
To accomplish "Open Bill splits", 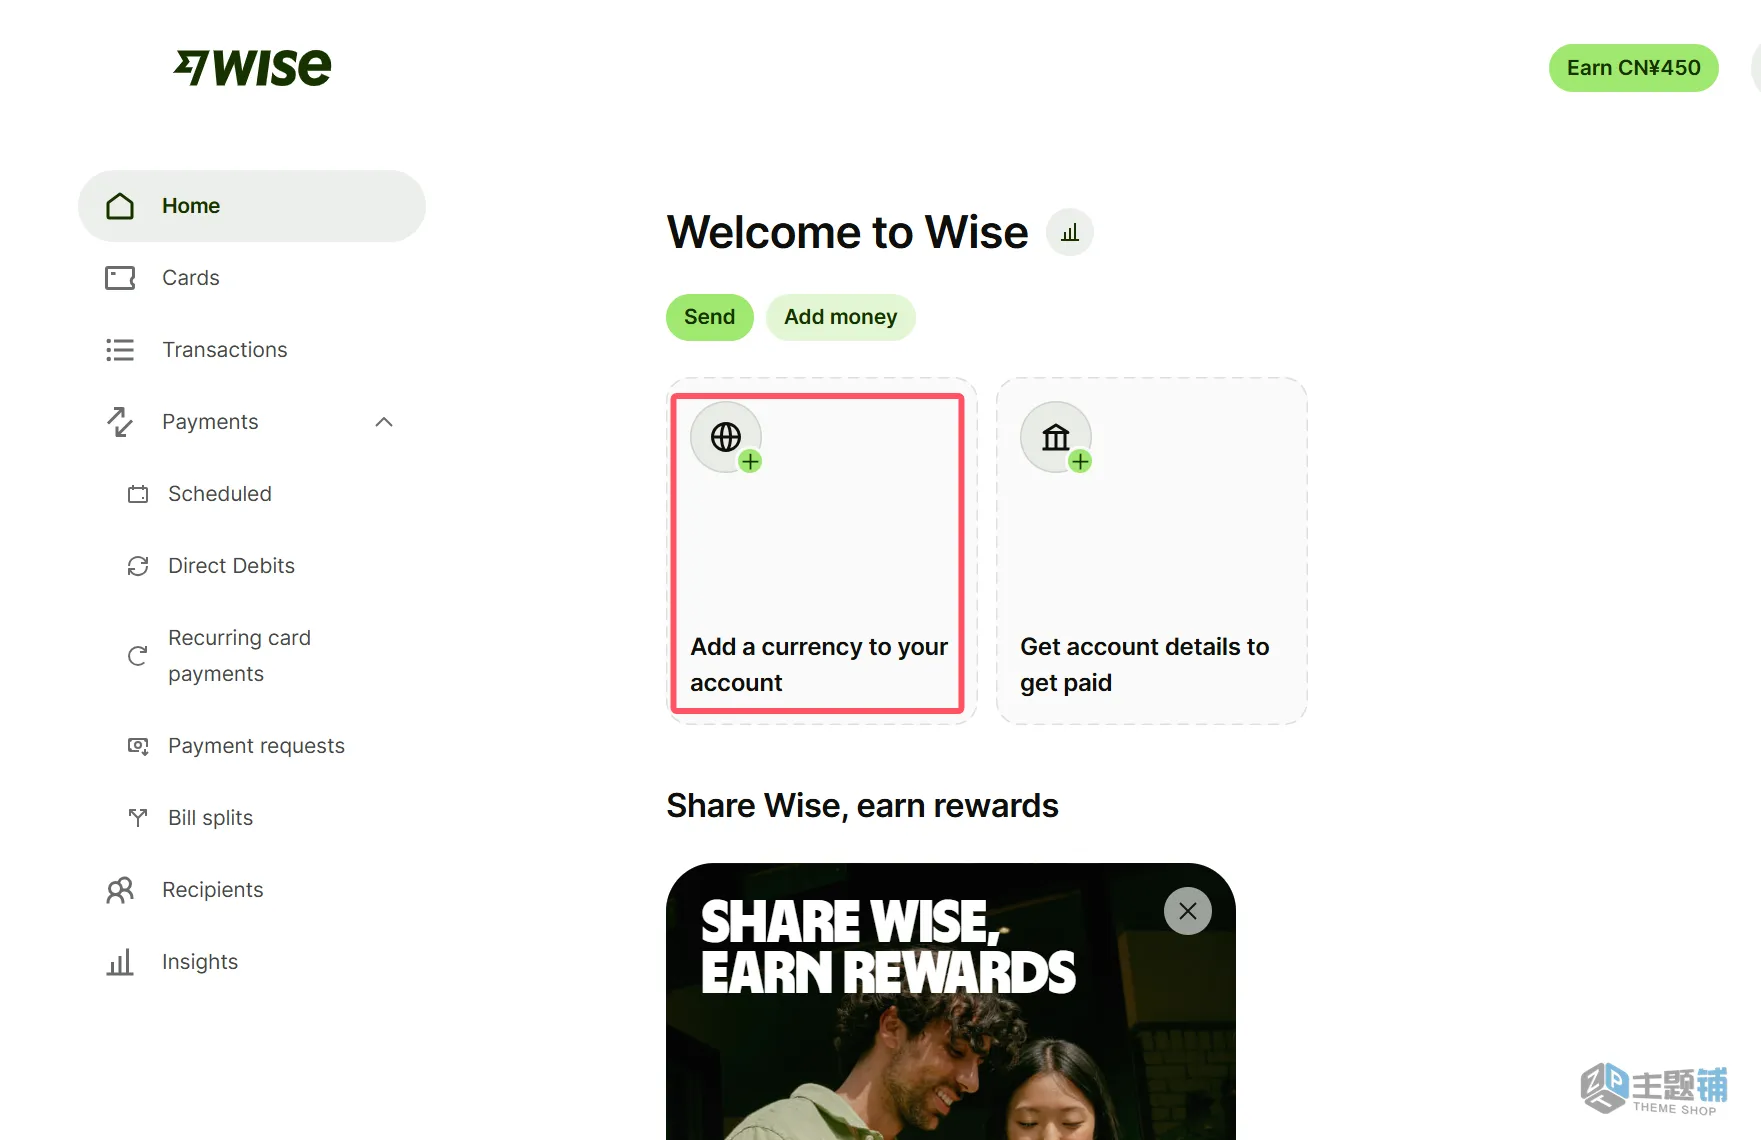I will click(210, 818).
